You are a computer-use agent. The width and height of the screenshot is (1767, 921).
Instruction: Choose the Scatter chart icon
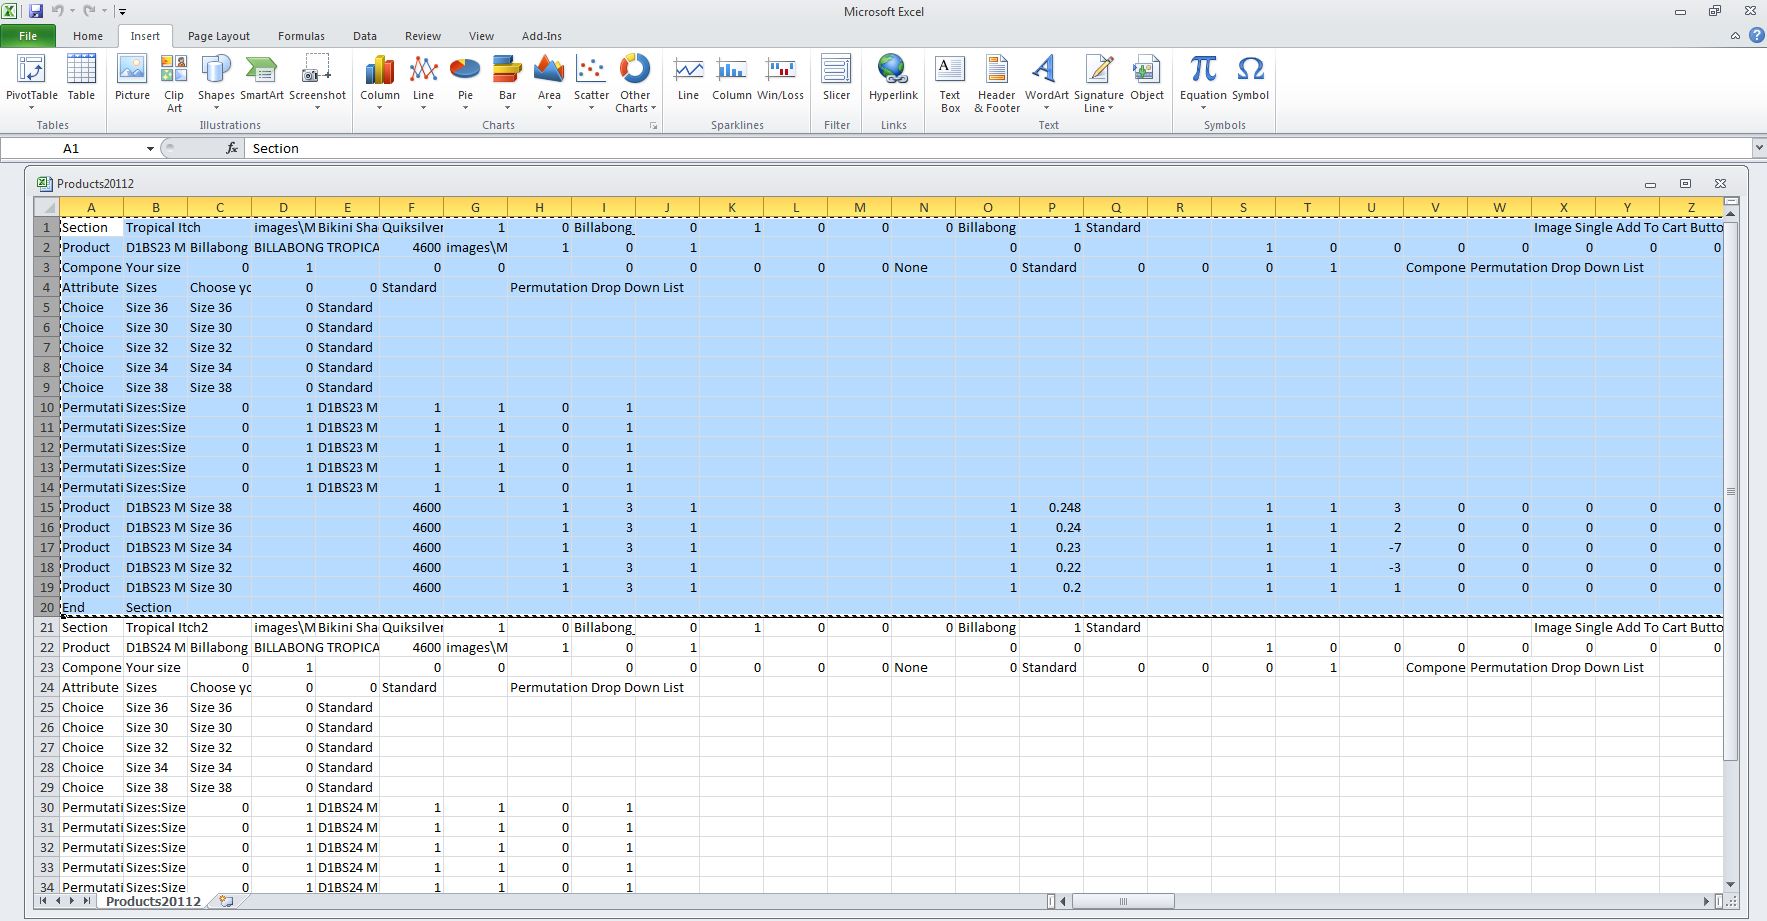pyautogui.click(x=591, y=80)
